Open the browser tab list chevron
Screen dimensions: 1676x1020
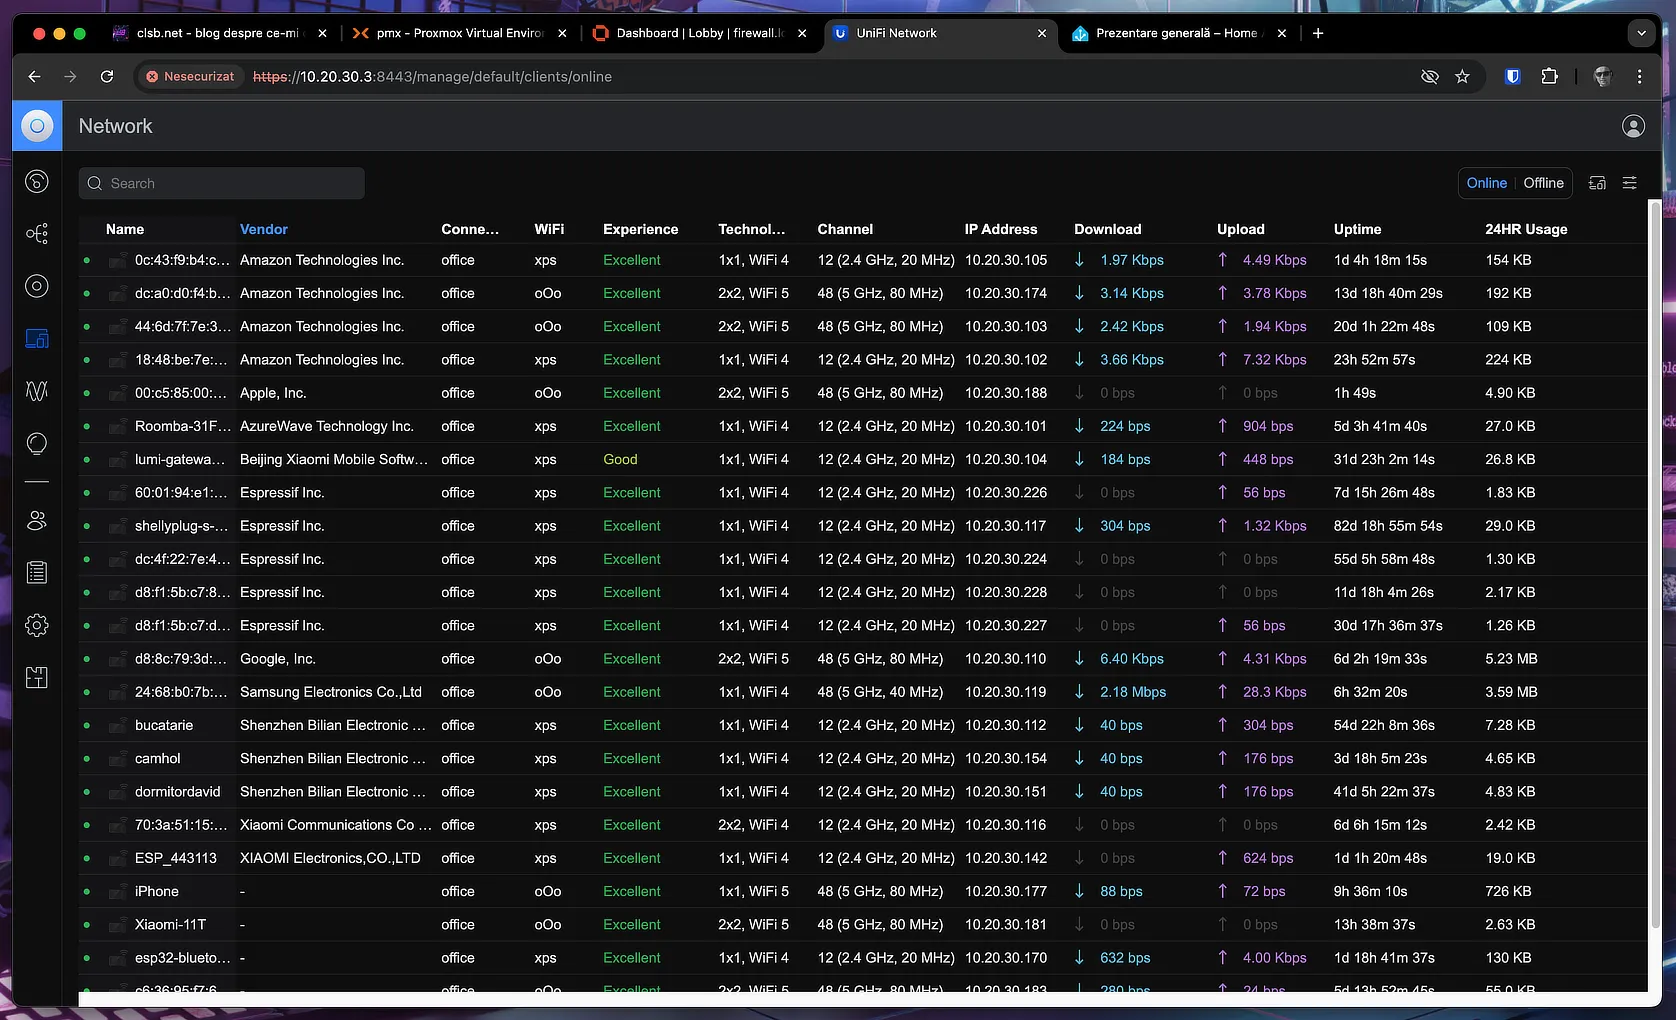1641,33
